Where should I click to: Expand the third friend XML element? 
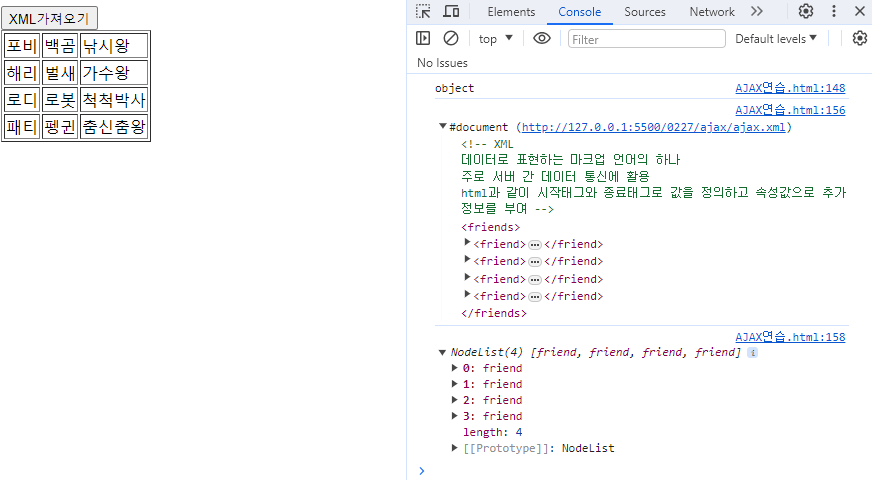click(467, 277)
